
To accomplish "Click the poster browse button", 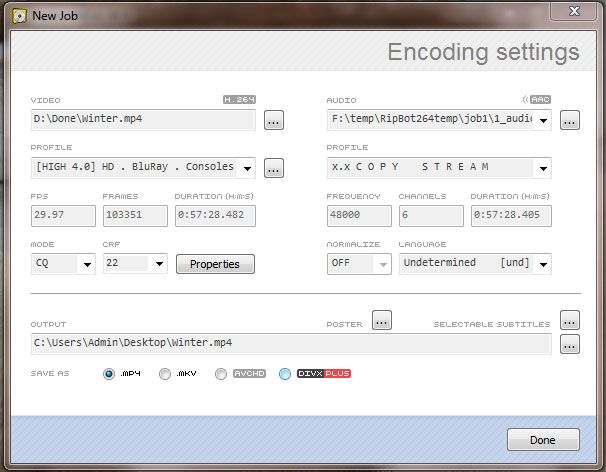I will (x=382, y=321).
